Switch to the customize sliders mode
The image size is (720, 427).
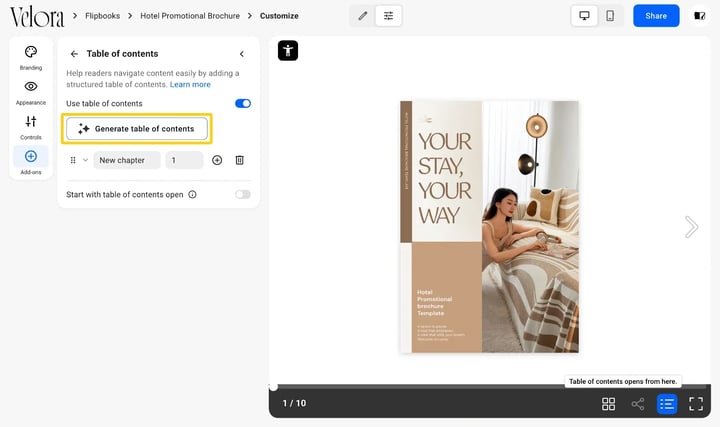(x=388, y=16)
